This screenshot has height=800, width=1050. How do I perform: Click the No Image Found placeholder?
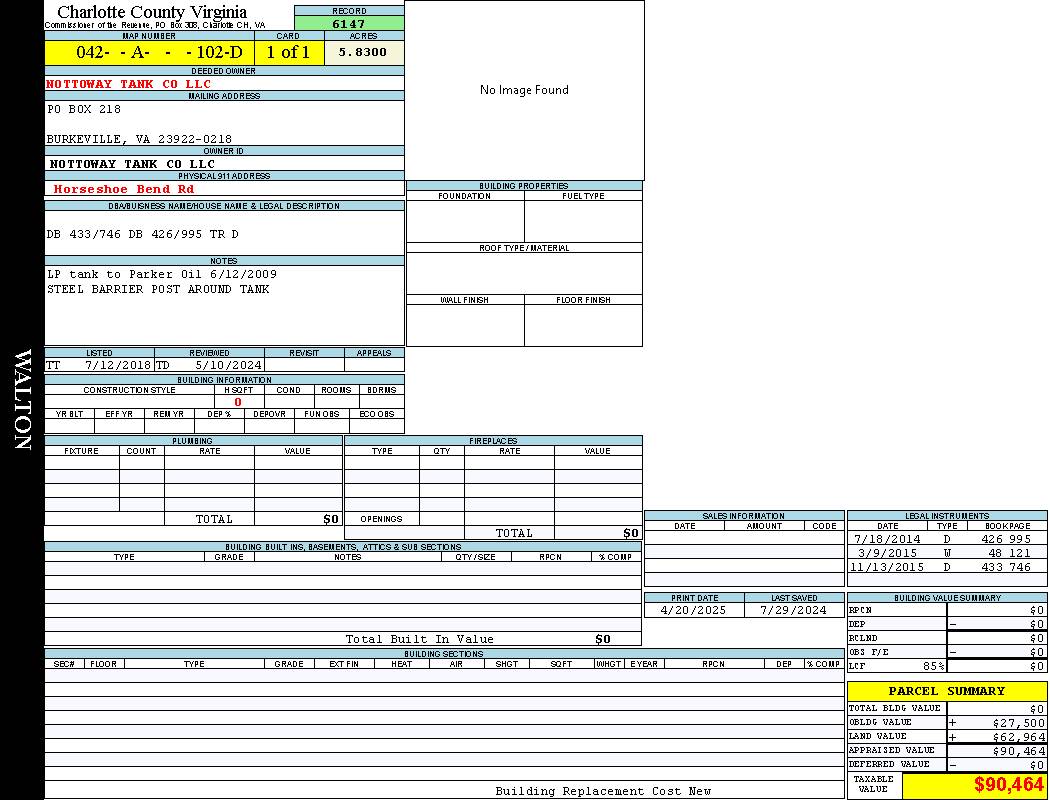524,90
